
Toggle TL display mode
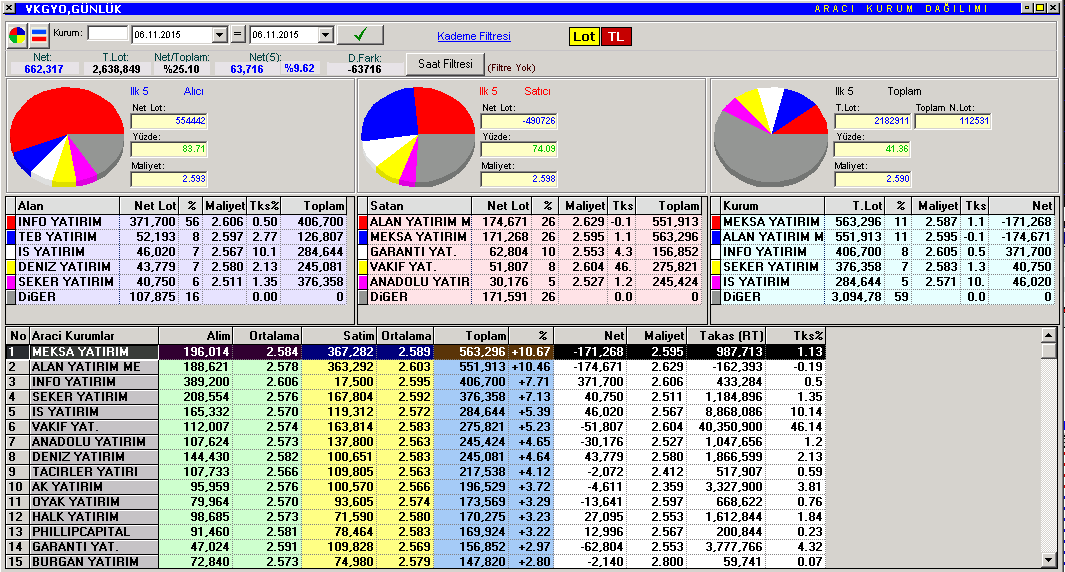click(616, 37)
